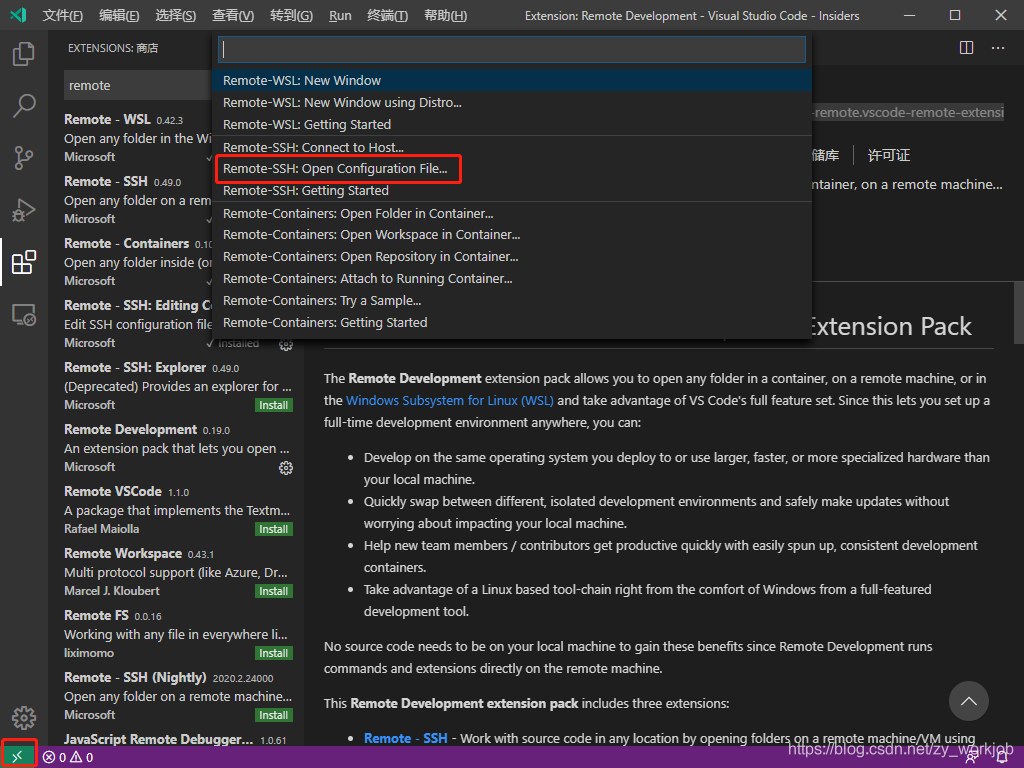Click notifications bell in status bar
The height and width of the screenshot is (768, 1024).
tap(1002, 758)
